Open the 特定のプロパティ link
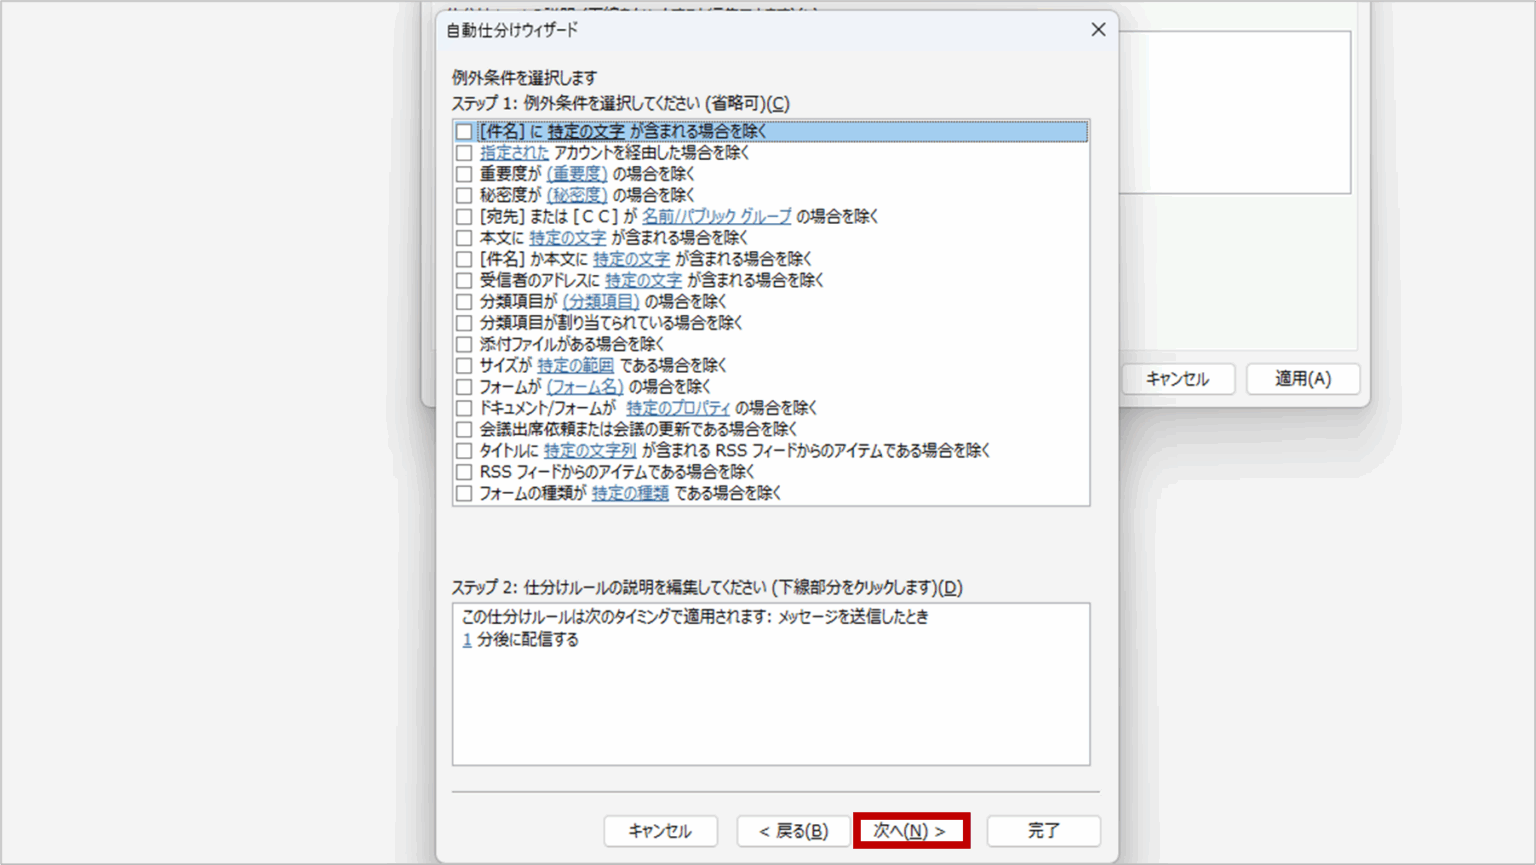Screen dimensions: 1536x865 (678, 408)
